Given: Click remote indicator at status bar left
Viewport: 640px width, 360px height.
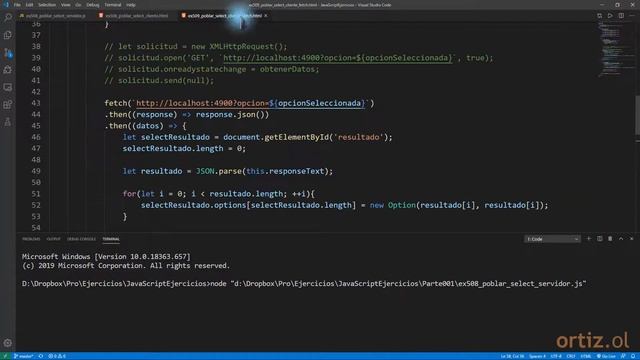Looking at the screenshot, I should tap(5, 356).
